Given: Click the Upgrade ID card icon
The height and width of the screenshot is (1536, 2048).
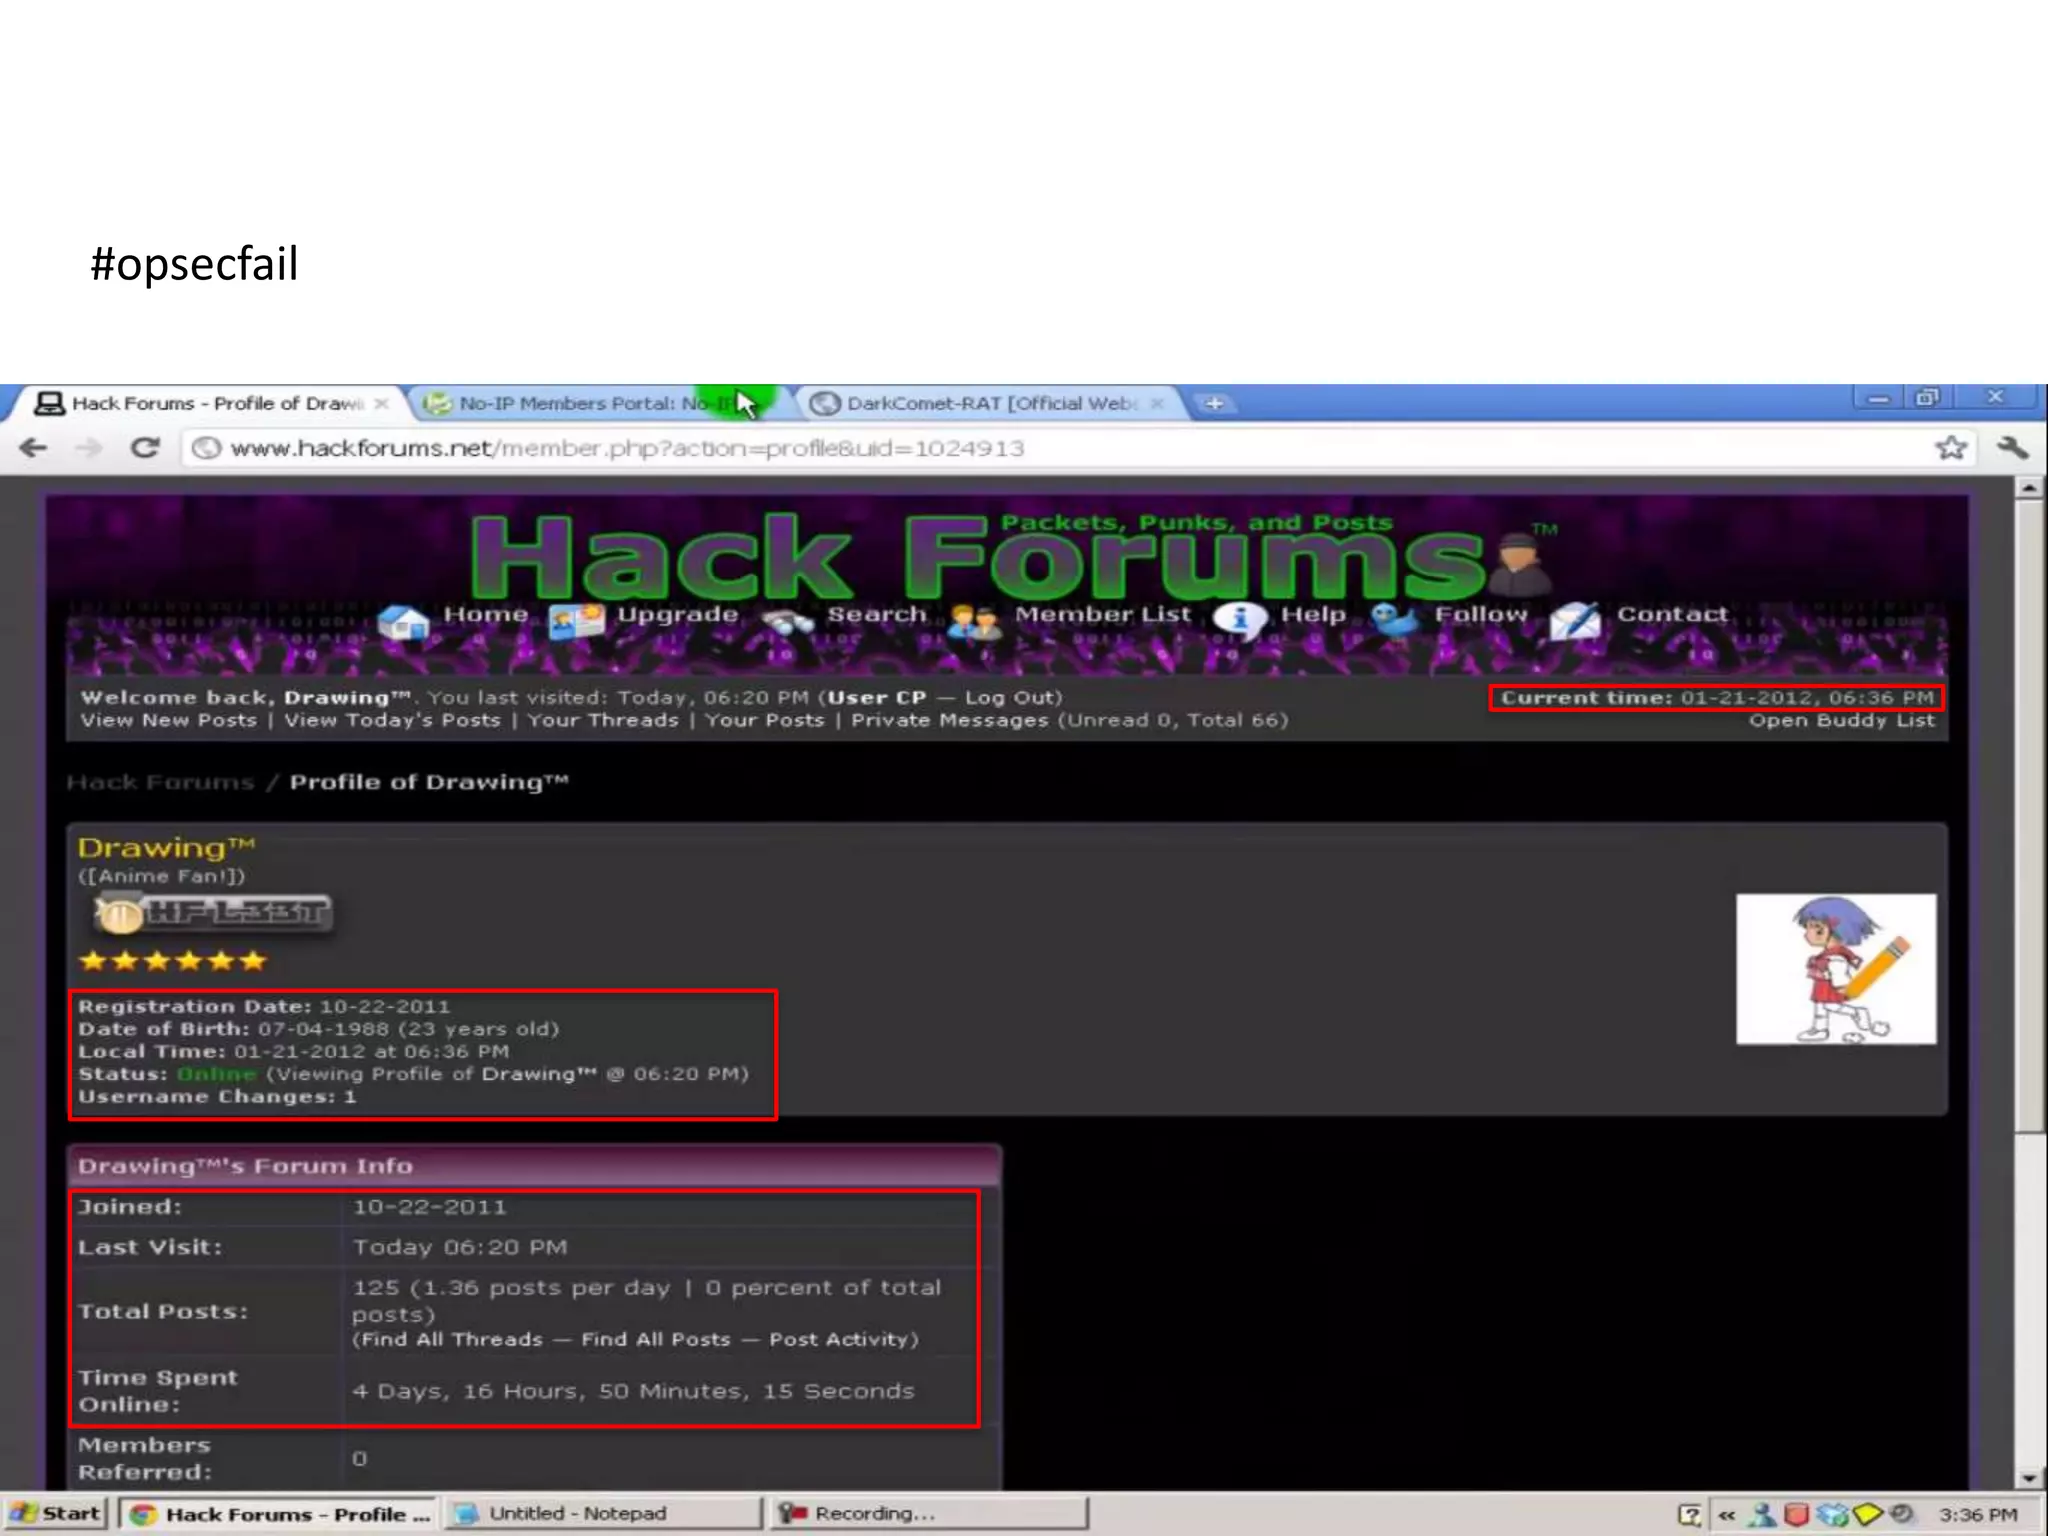Looking at the screenshot, I should [576, 622].
